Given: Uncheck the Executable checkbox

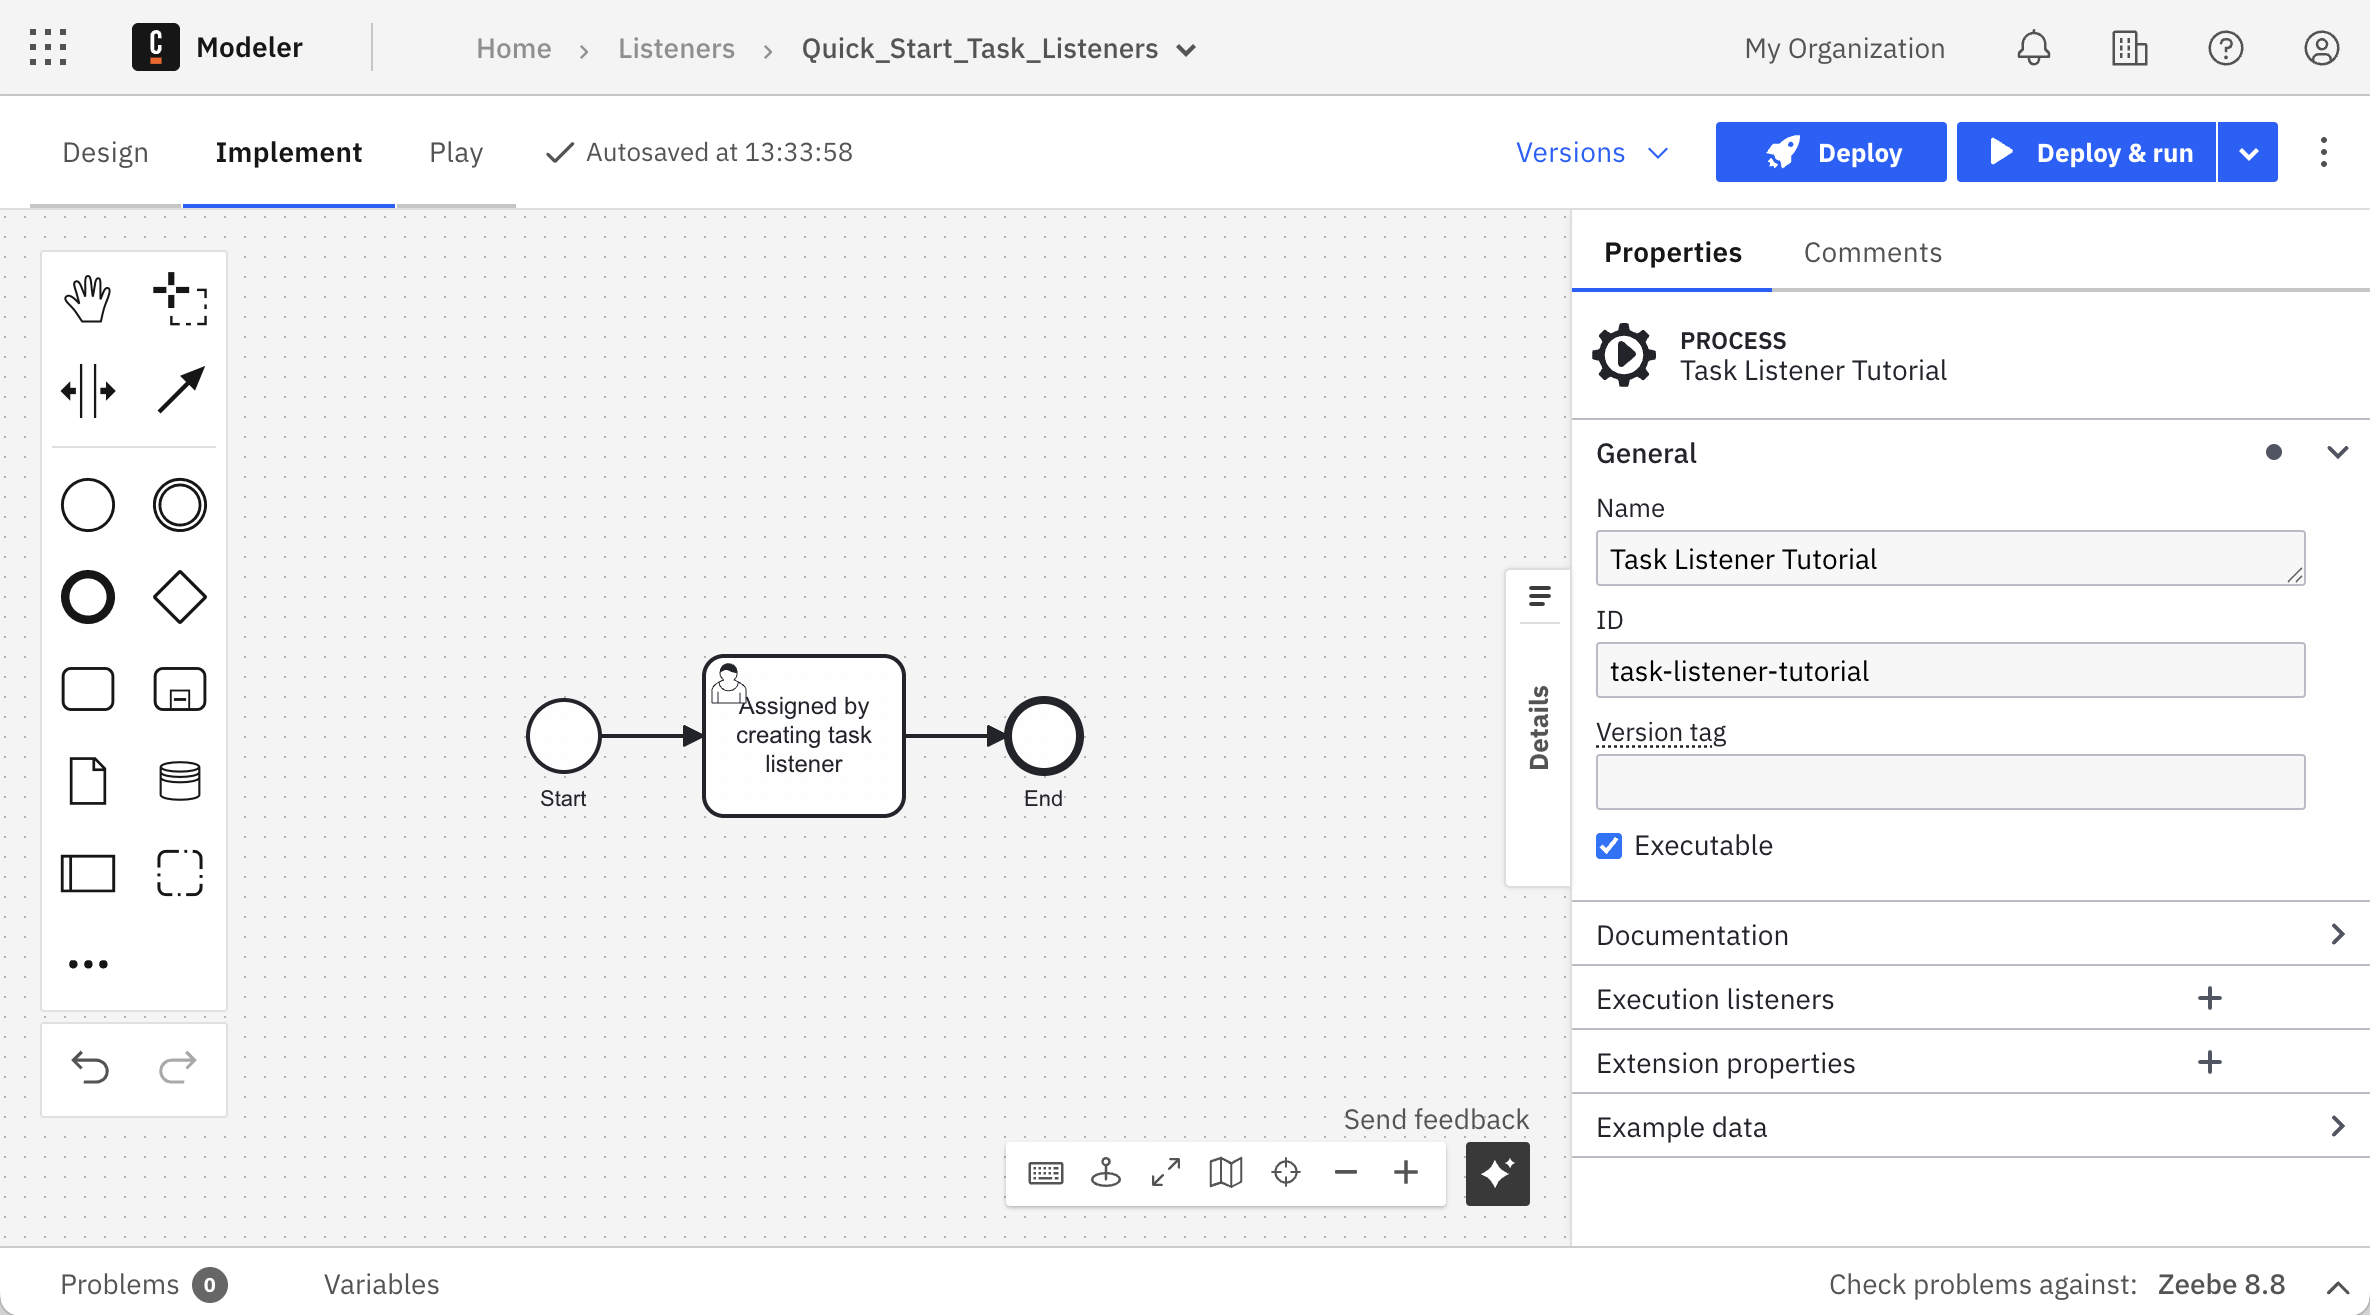Looking at the screenshot, I should click(x=1608, y=846).
